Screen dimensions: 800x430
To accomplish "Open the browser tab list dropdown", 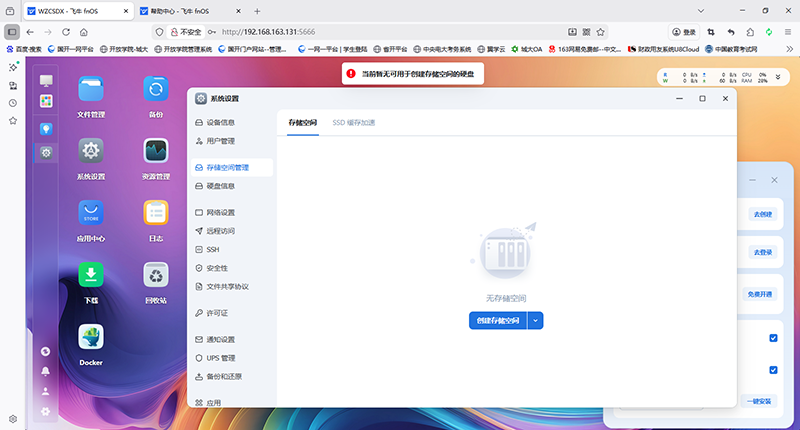I will 701,11.
